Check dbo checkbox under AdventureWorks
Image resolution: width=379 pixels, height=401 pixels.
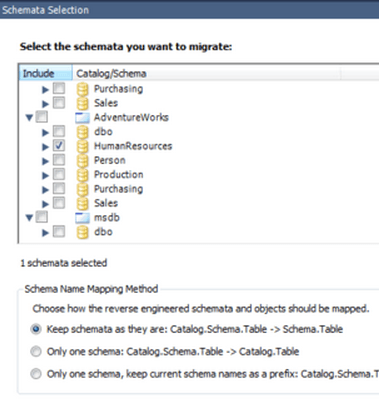coord(59,131)
